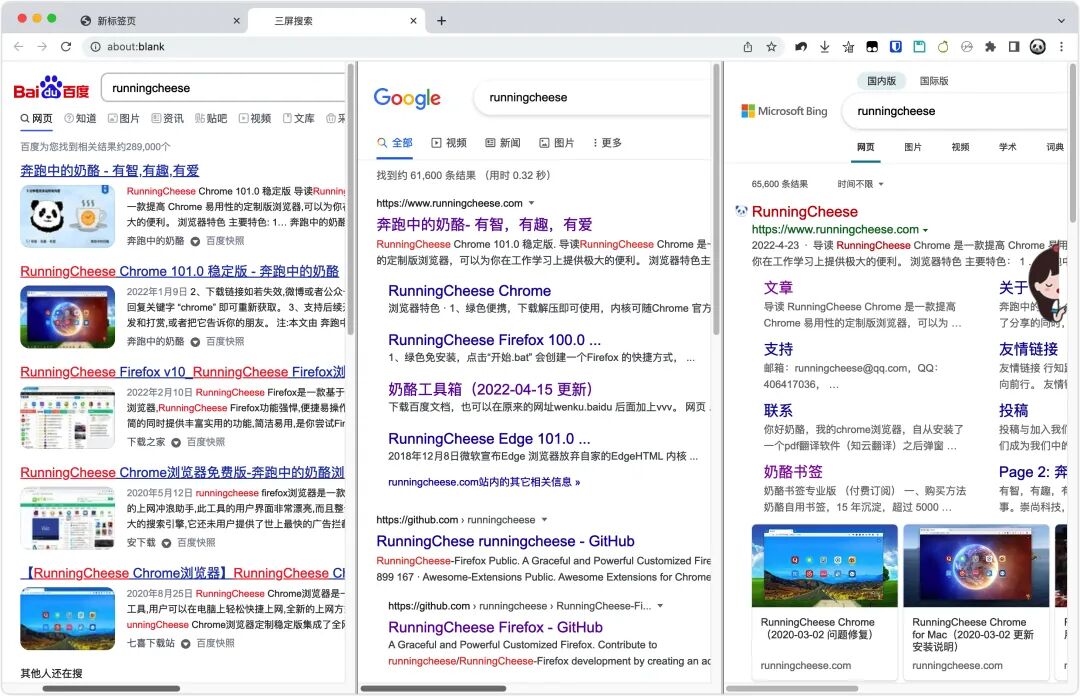The height and width of the screenshot is (696, 1080).
Task: Open Bing image card RunningCheese Chrome for Mac
Action: 976,602
